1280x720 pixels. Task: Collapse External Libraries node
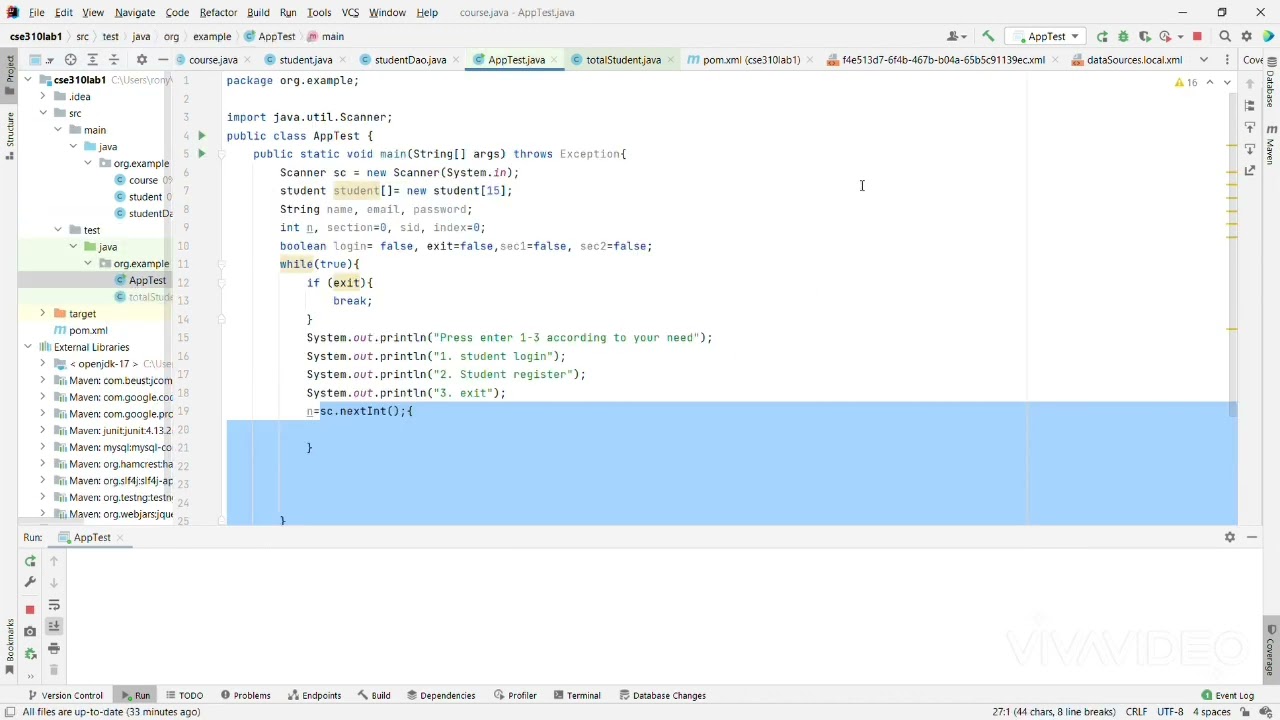tap(28, 347)
